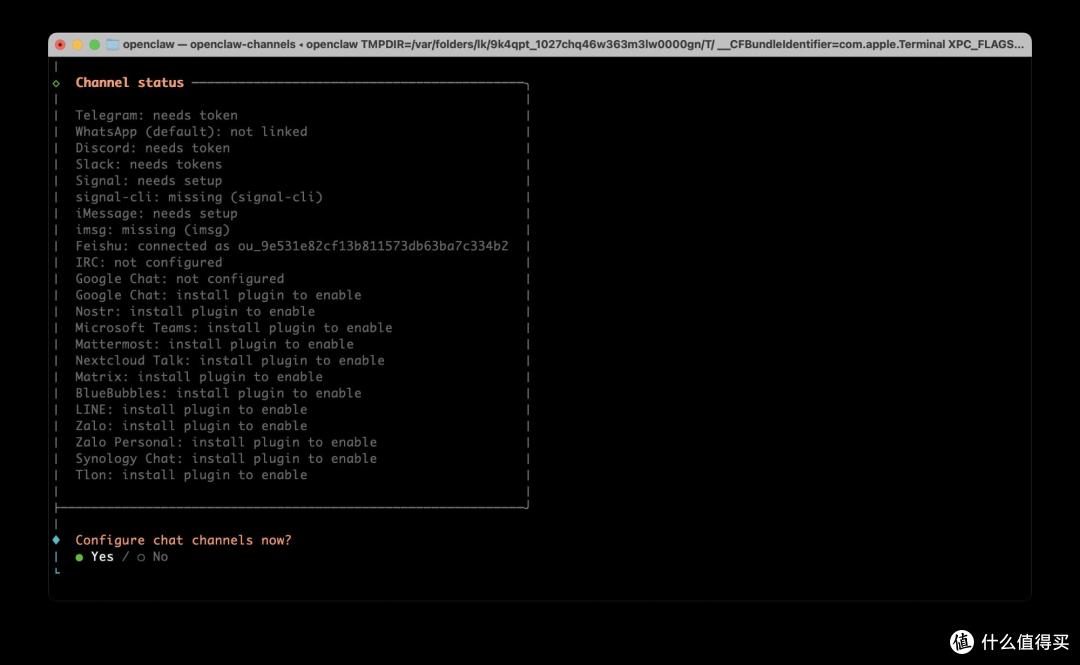Click 'Nextcloud Talk: install plugin to enable'
1080x665 pixels.
[230, 360]
